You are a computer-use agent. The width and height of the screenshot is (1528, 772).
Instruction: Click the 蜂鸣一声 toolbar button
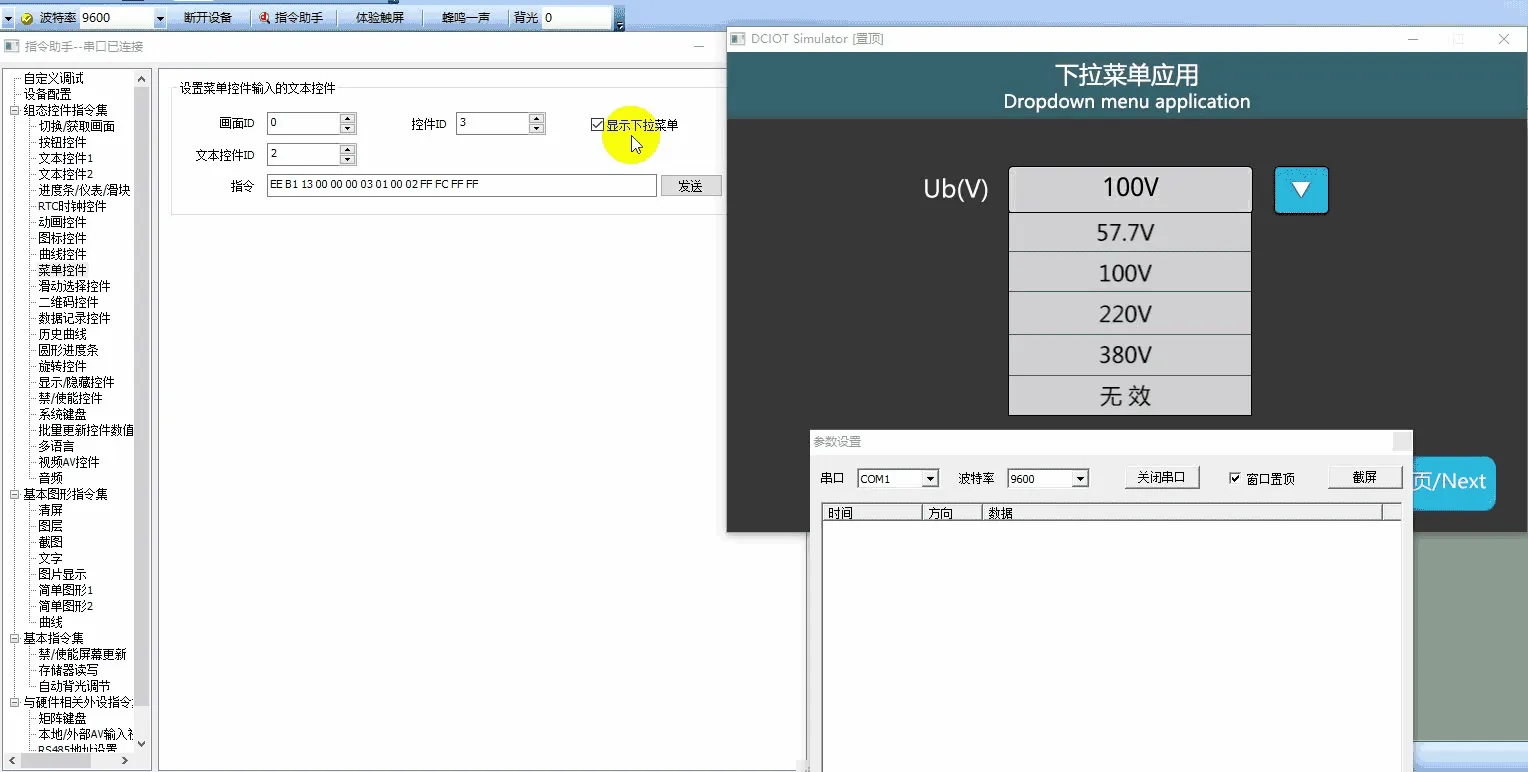pyautogui.click(x=465, y=18)
